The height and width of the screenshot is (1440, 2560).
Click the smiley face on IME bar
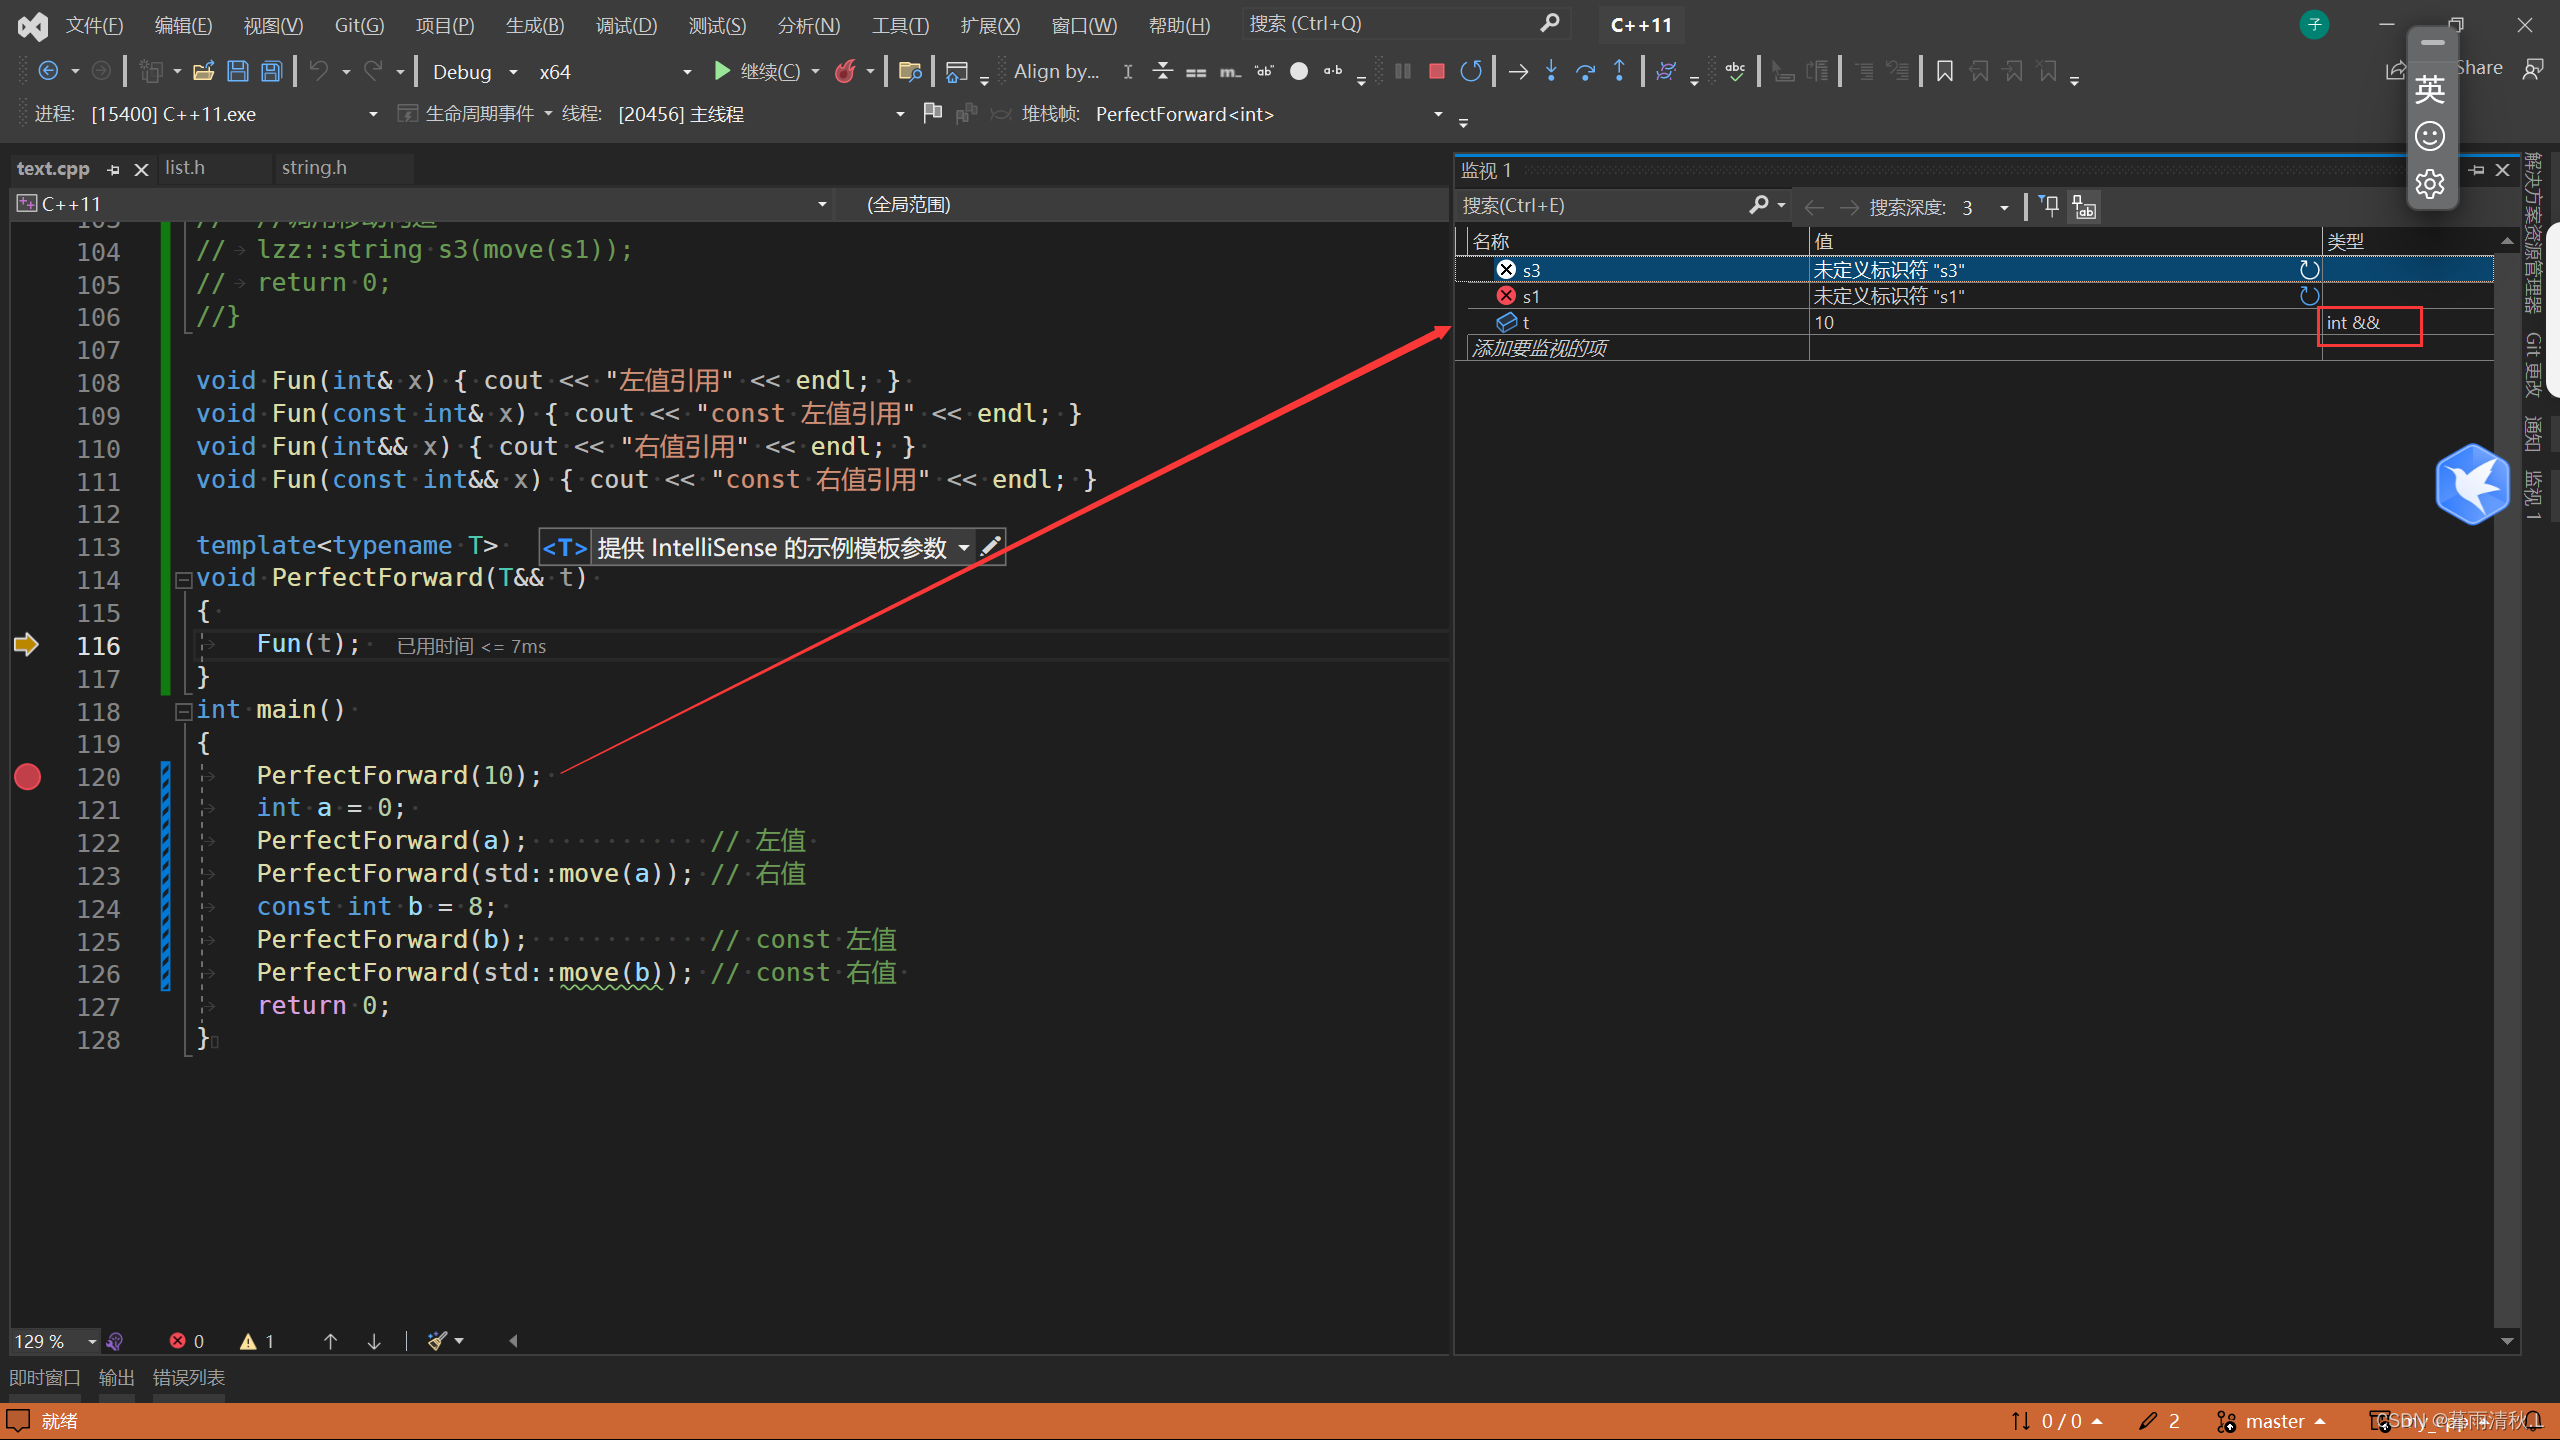[2430, 136]
